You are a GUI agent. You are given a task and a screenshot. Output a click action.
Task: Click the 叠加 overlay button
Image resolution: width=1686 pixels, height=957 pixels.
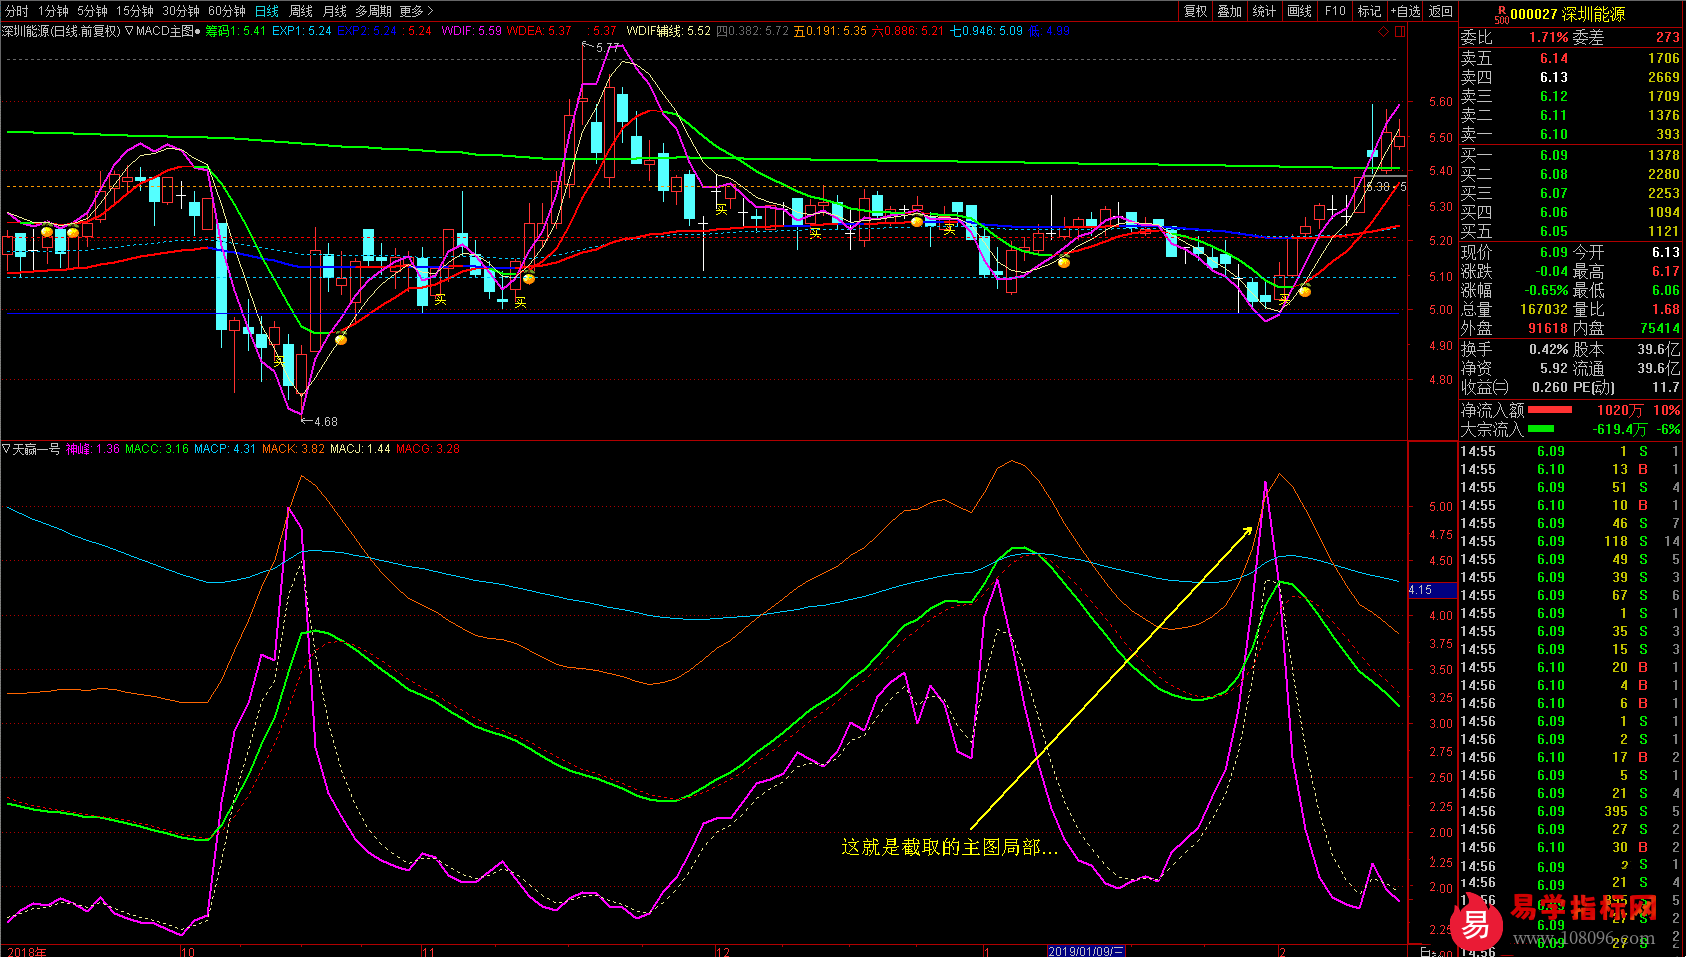pos(1229,11)
